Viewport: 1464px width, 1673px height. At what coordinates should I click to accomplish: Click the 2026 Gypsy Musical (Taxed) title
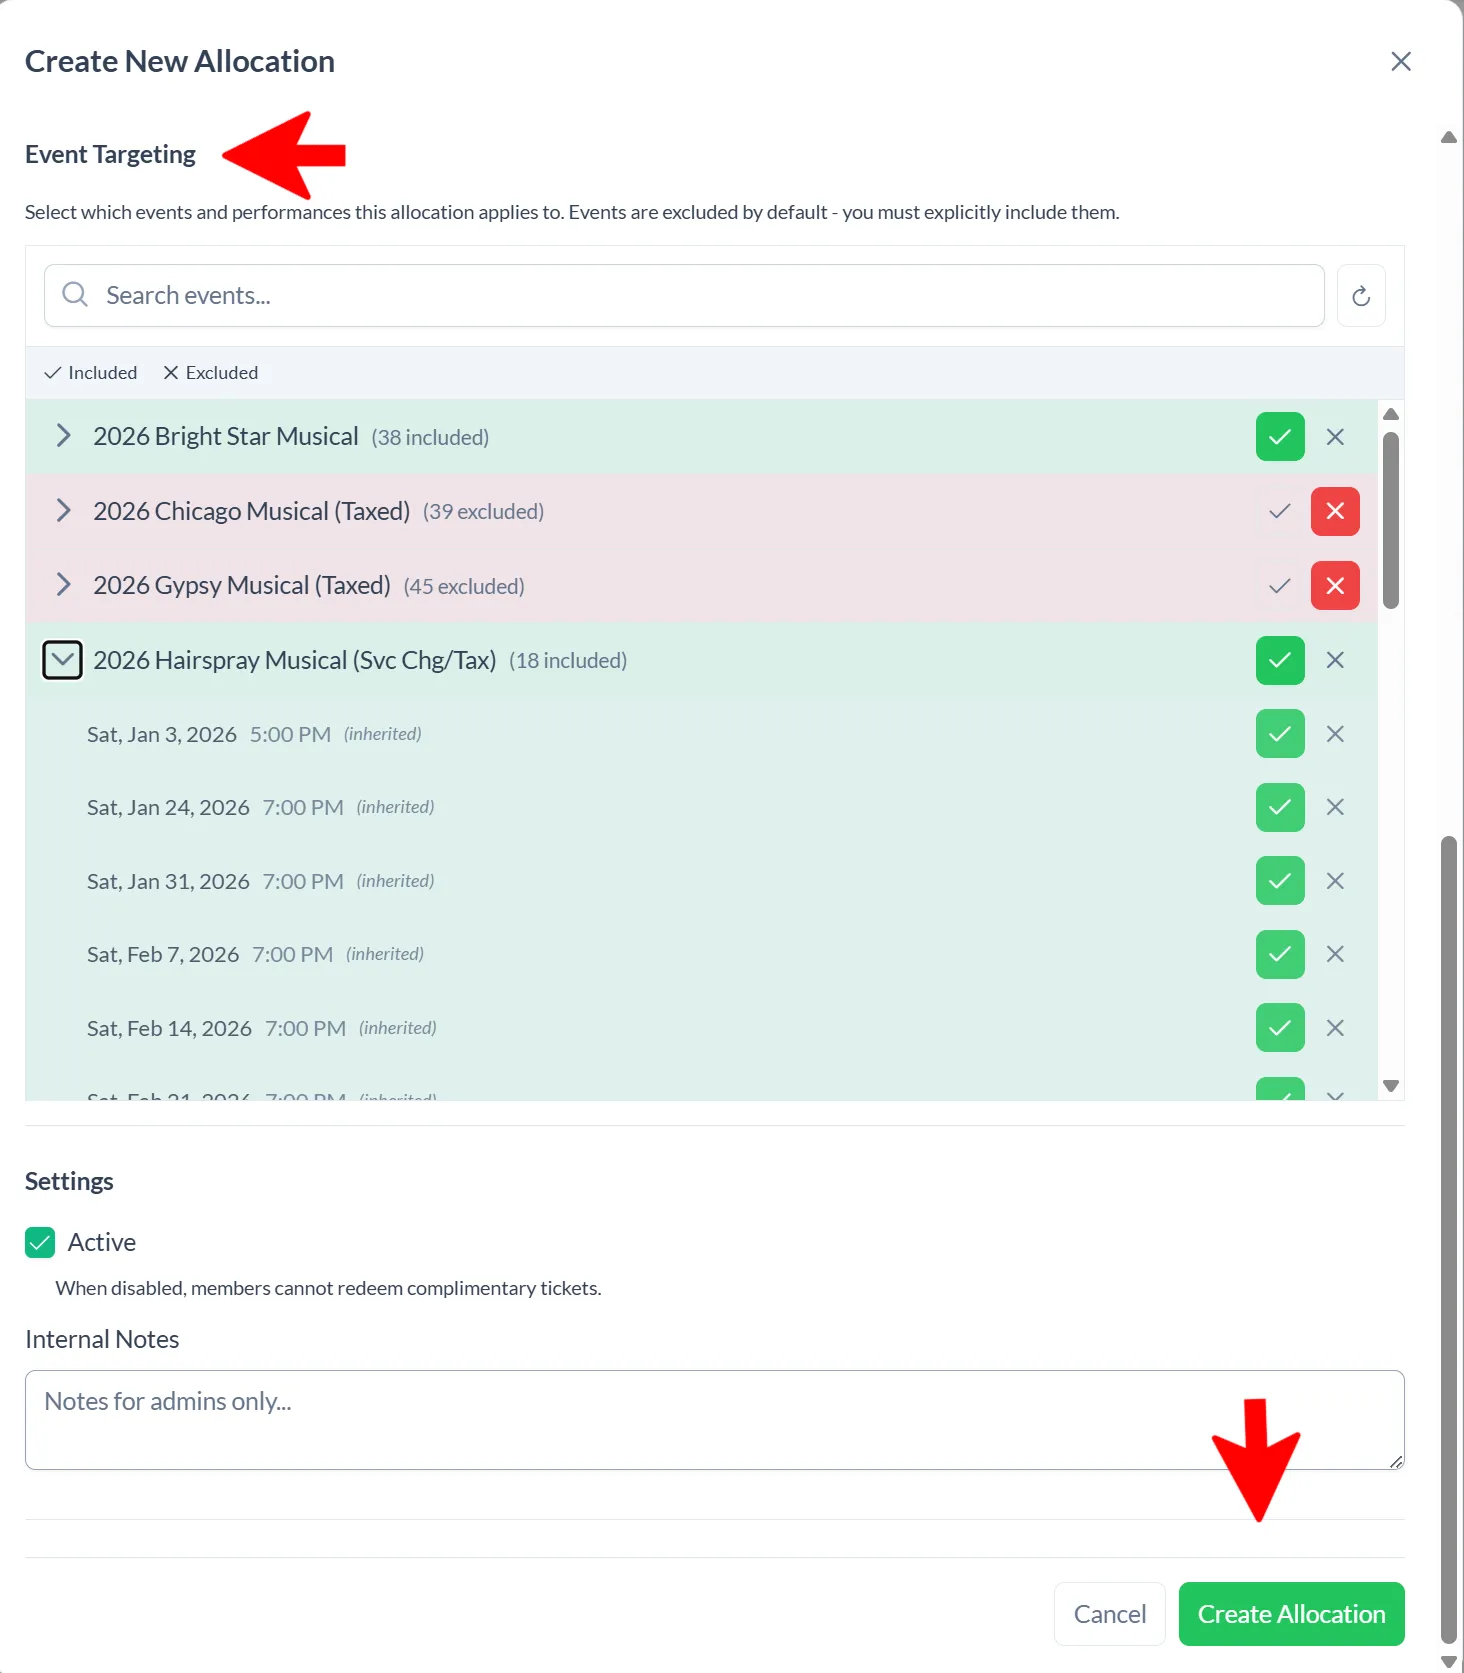coord(242,586)
